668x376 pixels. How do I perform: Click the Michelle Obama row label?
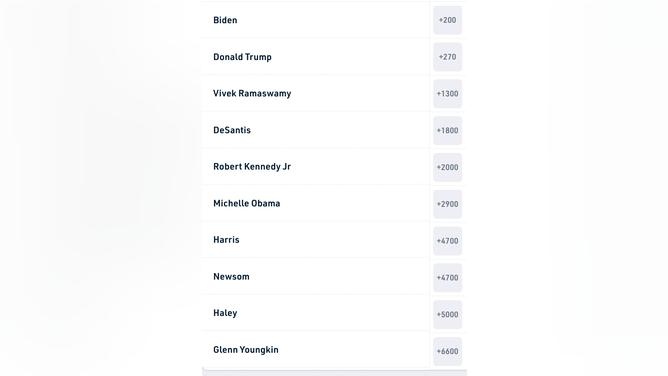click(x=247, y=203)
